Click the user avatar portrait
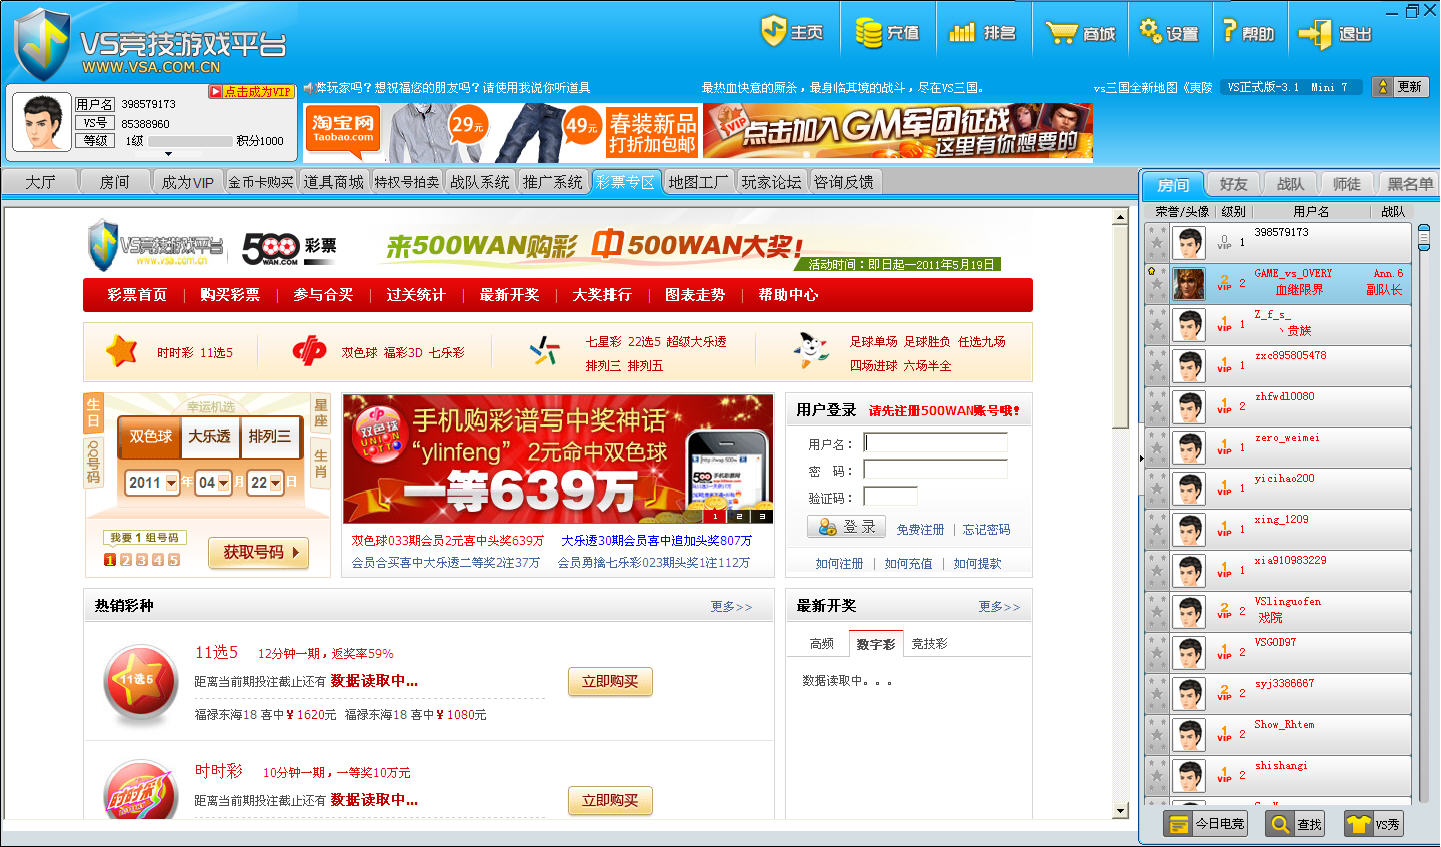 pos(41,123)
